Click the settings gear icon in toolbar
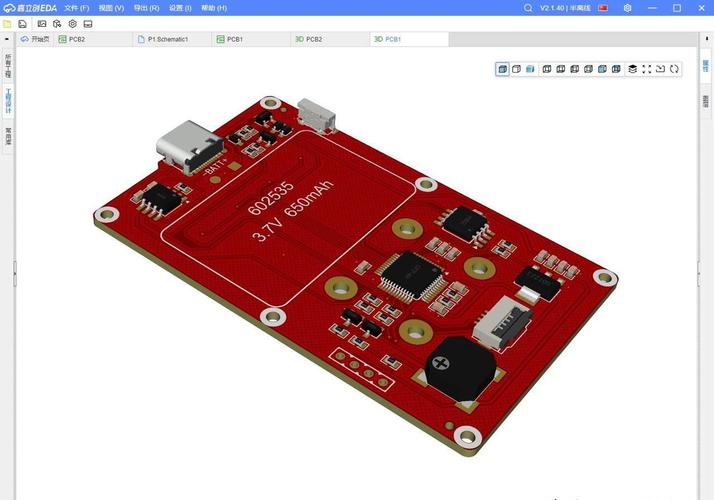Viewport: 714px width, 500px height. pos(72,23)
